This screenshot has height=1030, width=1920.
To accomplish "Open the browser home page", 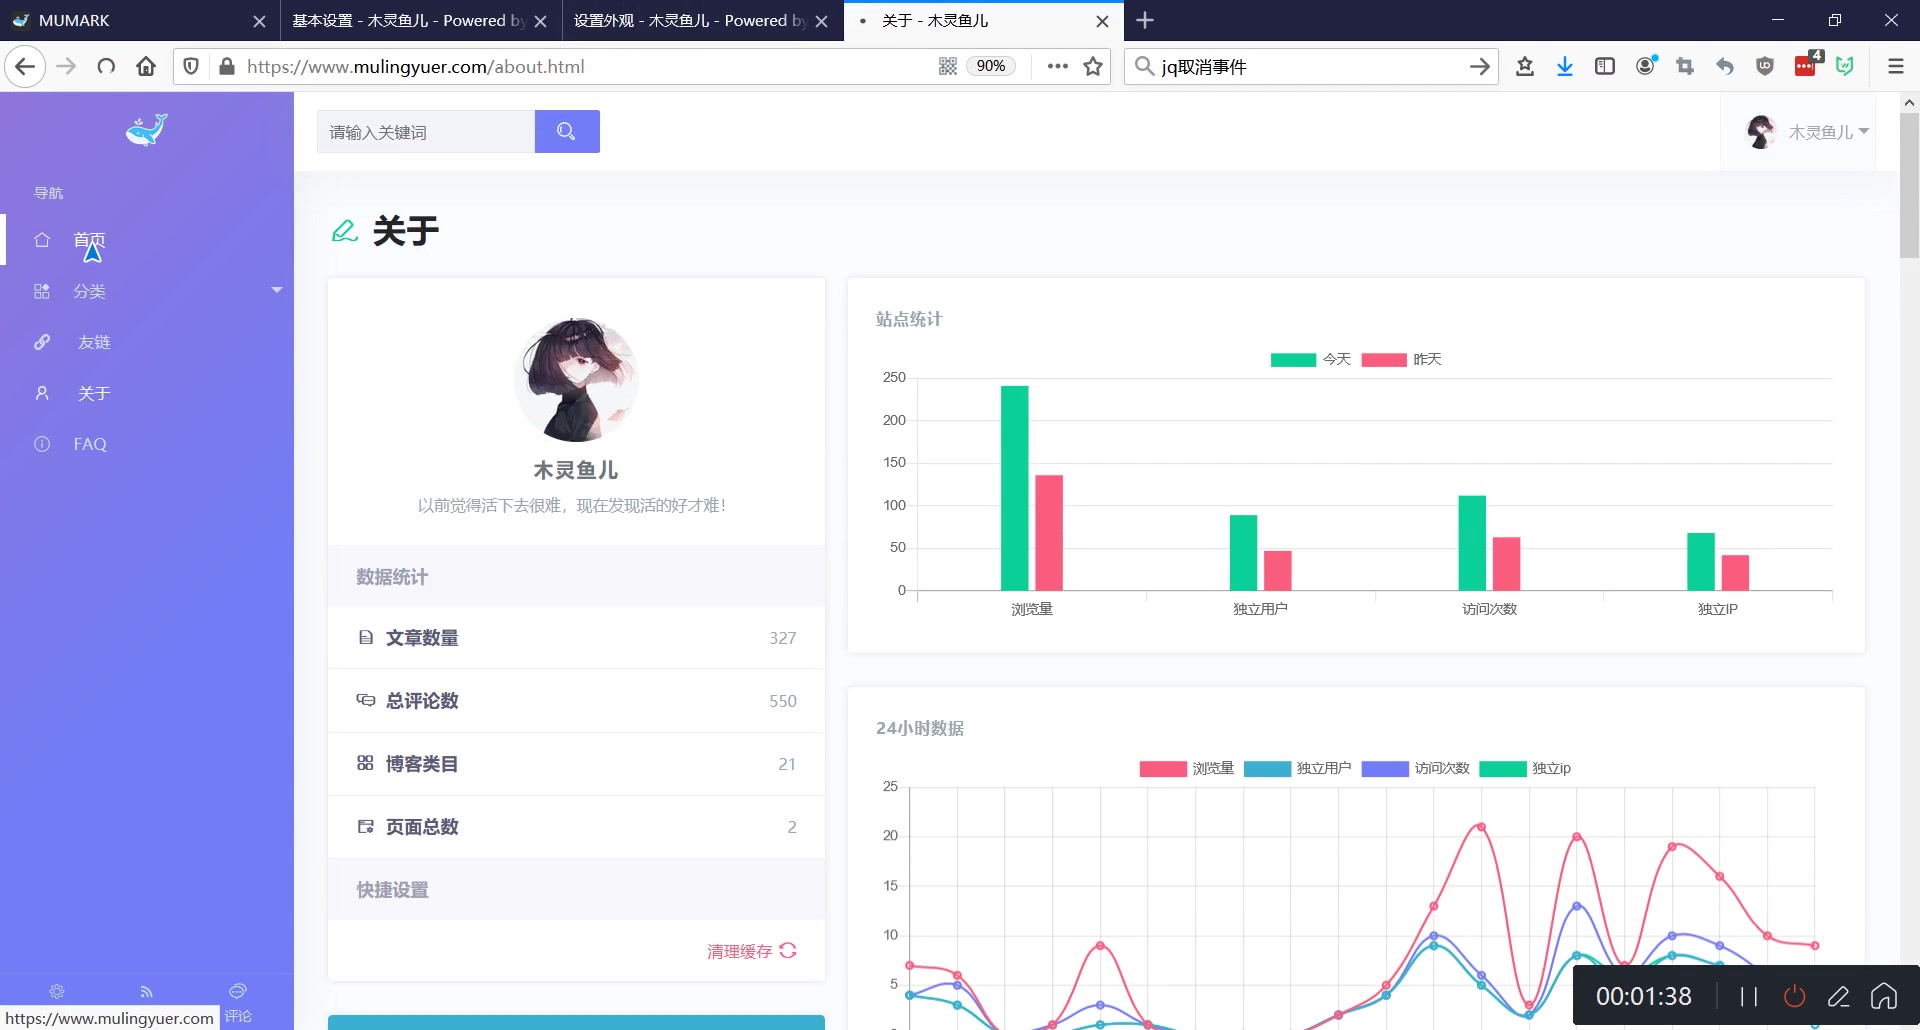I will [x=146, y=67].
